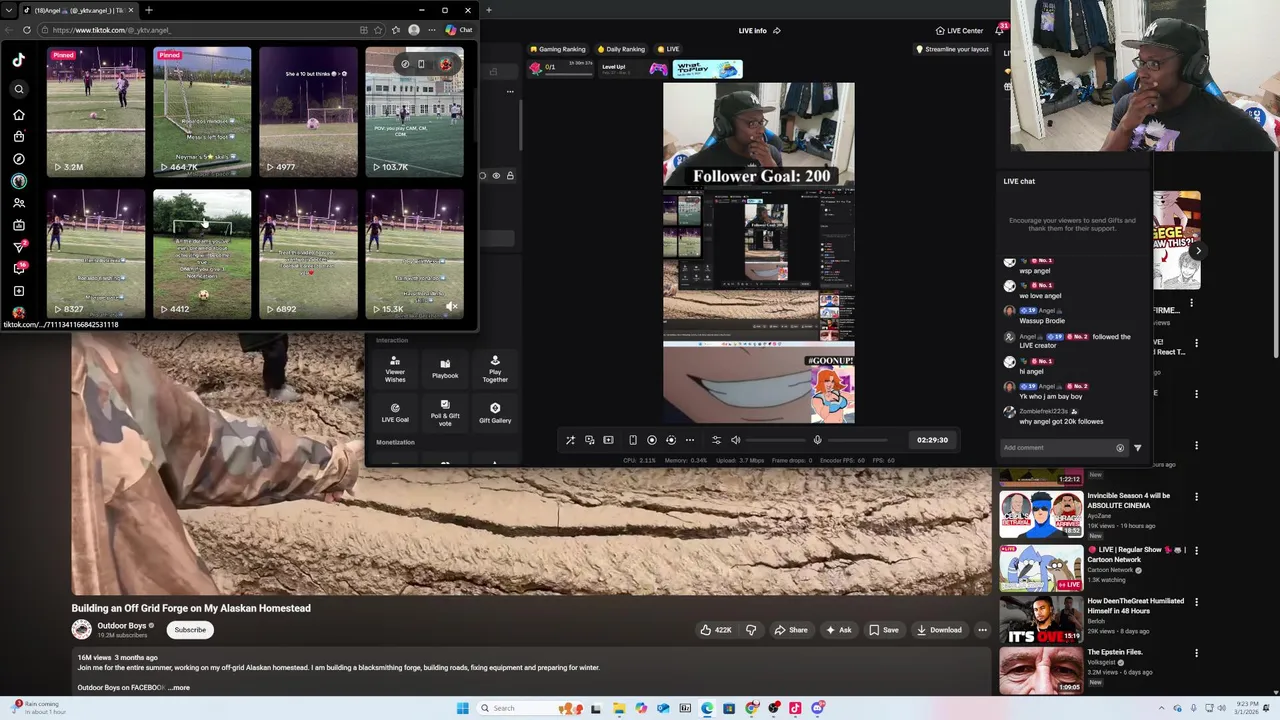
Task: Open a new browser tab
Action: click(x=148, y=10)
